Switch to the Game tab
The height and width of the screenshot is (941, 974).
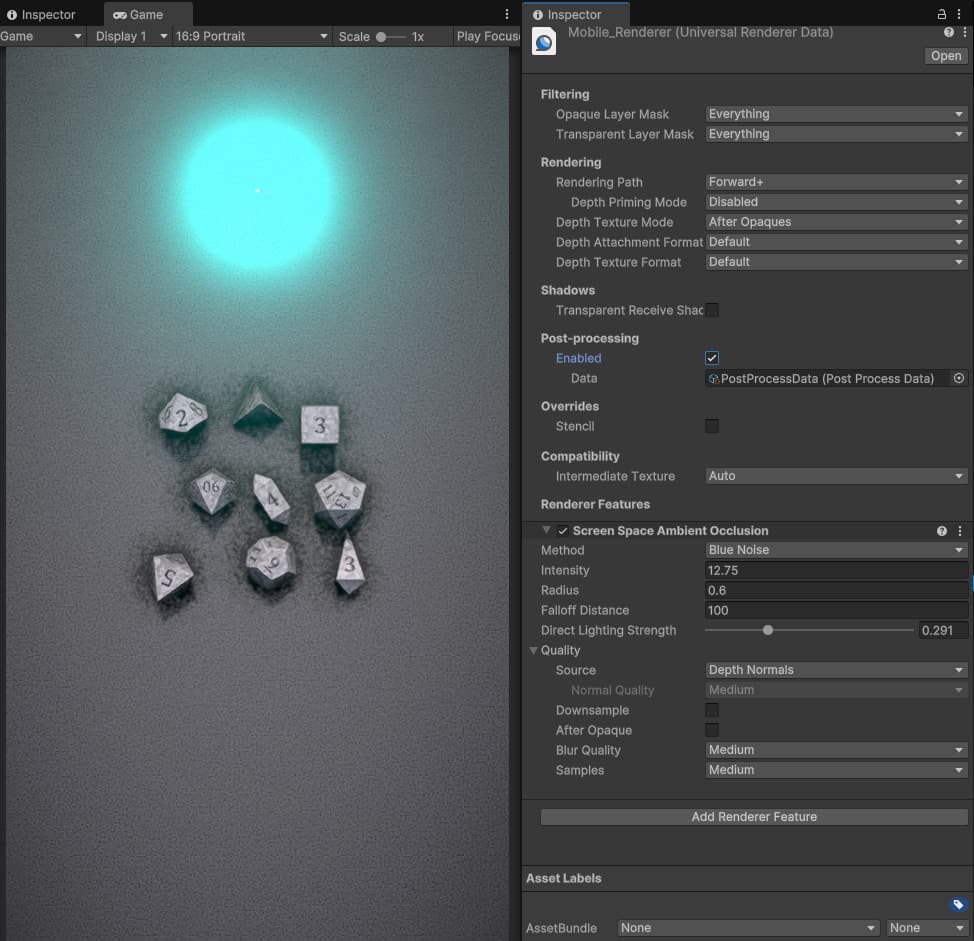coord(147,14)
